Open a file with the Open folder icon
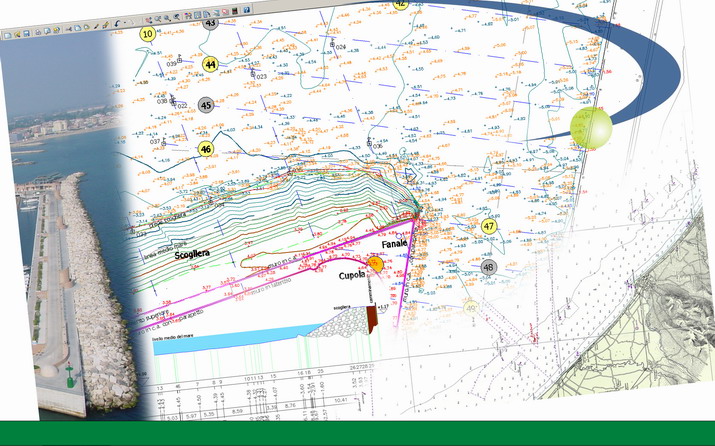Viewport: 715px width, 446px height. [17, 35]
